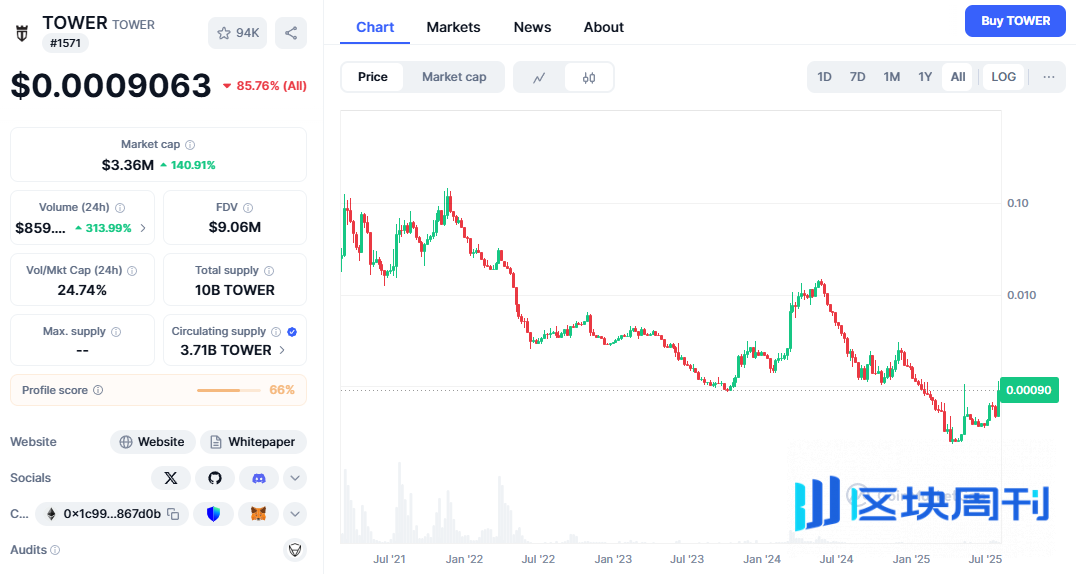This screenshot has height=574, width=1076.
Task: Set chart range to 1Y
Action: pyautogui.click(x=925, y=77)
